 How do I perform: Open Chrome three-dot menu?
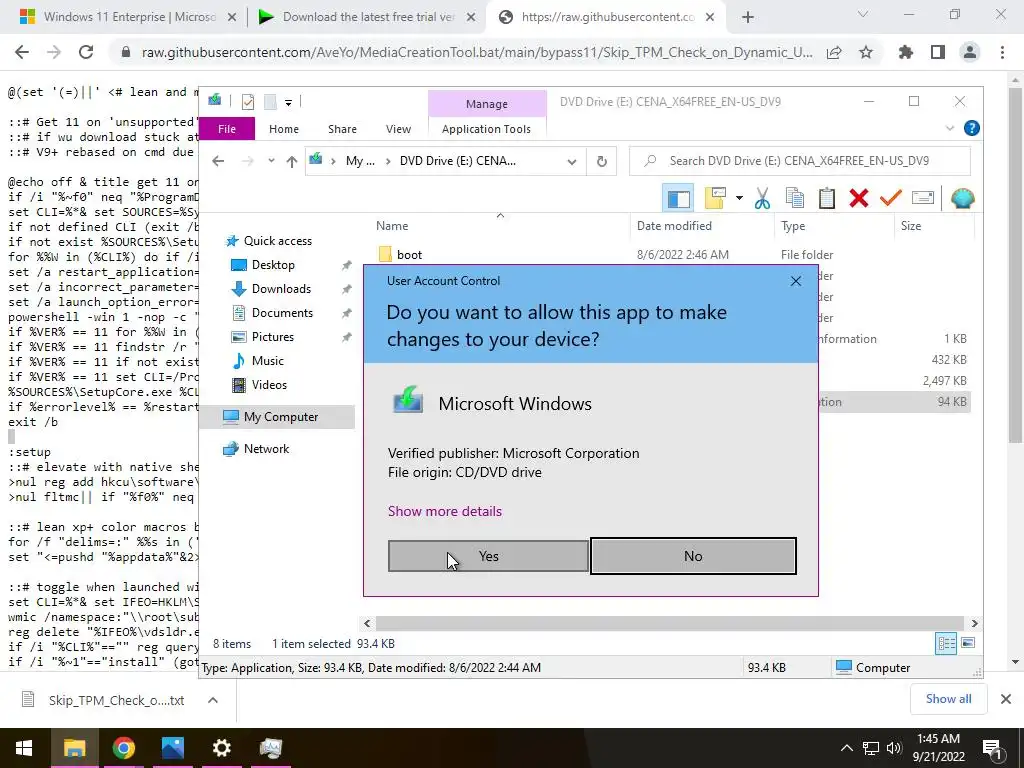pos(1002,52)
